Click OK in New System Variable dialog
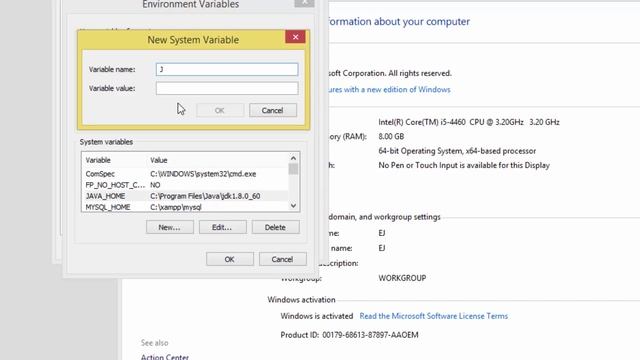This screenshot has width=640, height=360. [220, 110]
